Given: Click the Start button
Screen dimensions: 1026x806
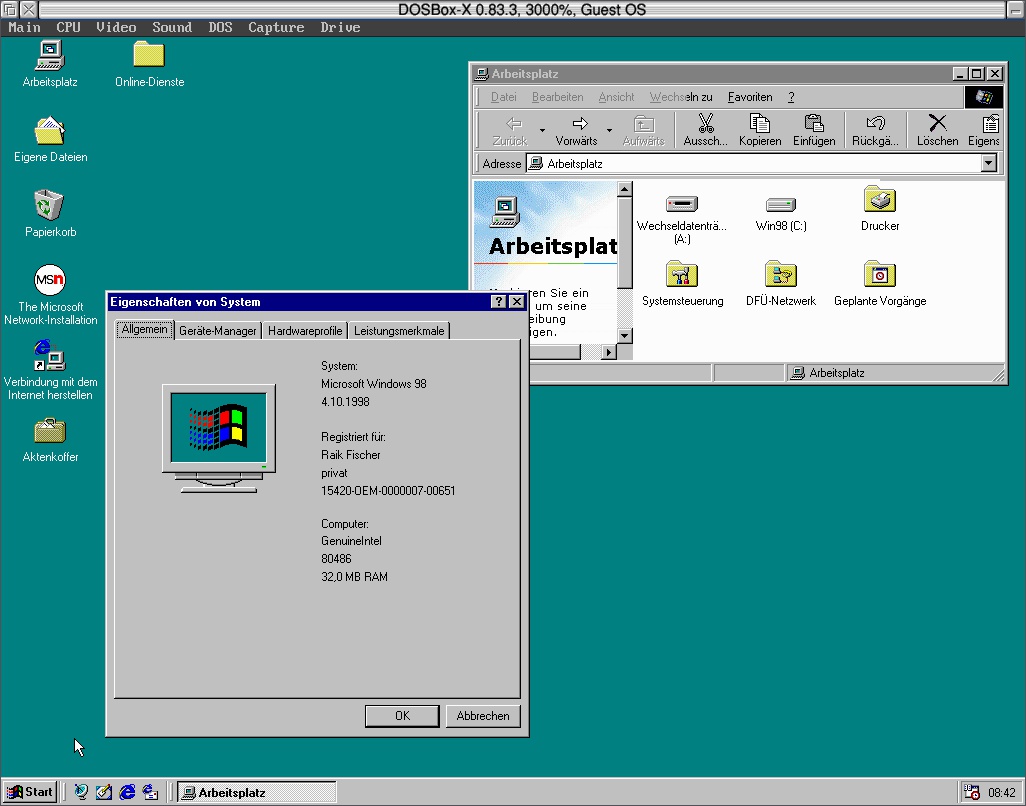Looking at the screenshot, I should click(x=30, y=792).
